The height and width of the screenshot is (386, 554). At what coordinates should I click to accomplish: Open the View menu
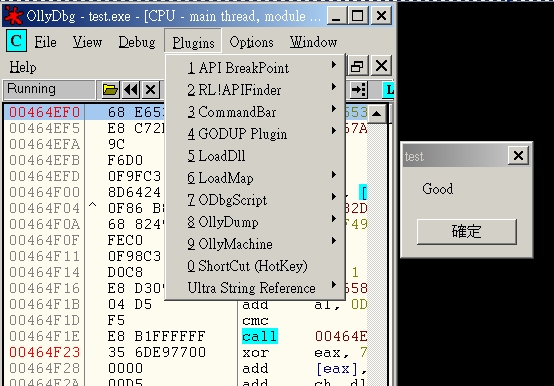pos(87,42)
